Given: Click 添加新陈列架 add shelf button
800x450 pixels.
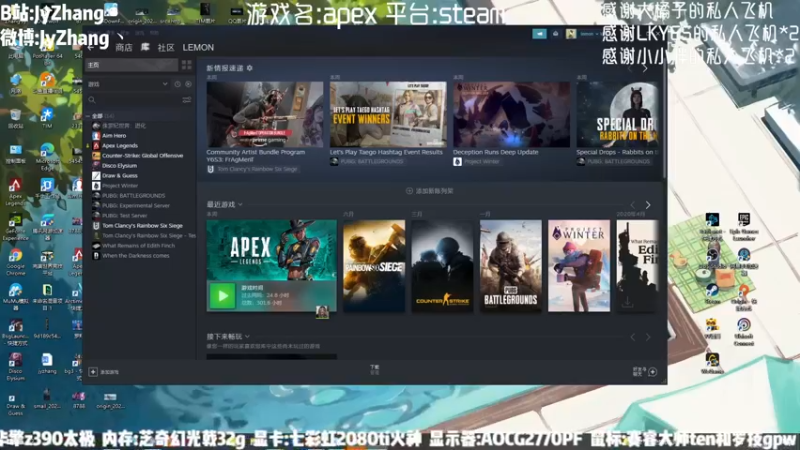Looking at the screenshot, I should click(430, 191).
